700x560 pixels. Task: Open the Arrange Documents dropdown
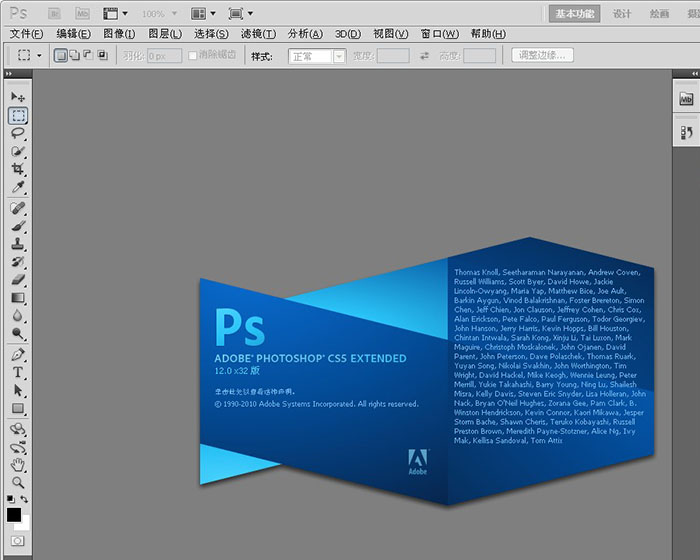(203, 14)
